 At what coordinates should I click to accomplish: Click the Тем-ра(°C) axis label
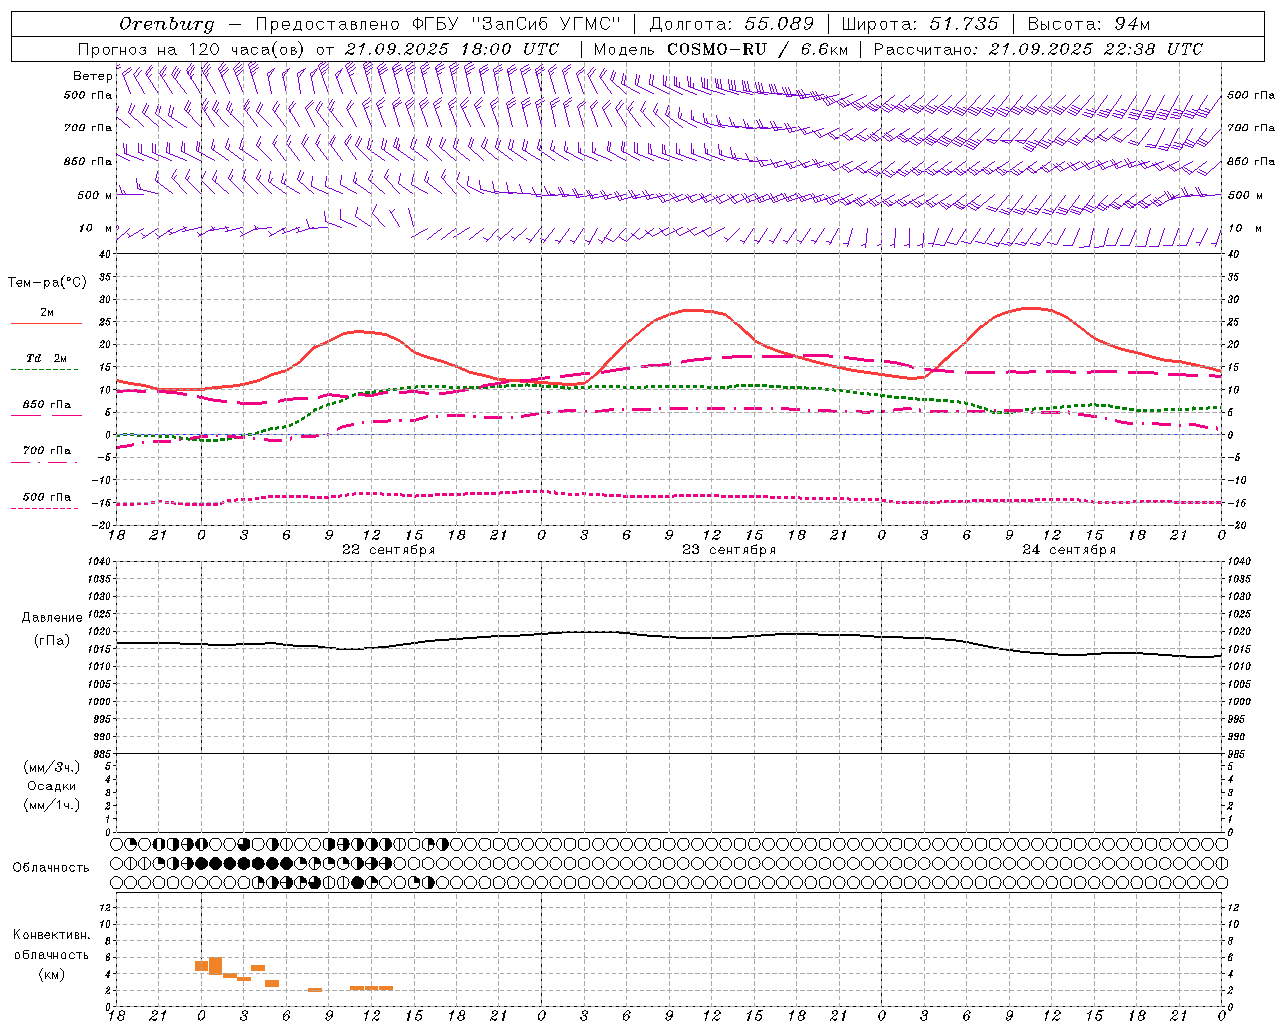[x=47, y=283]
